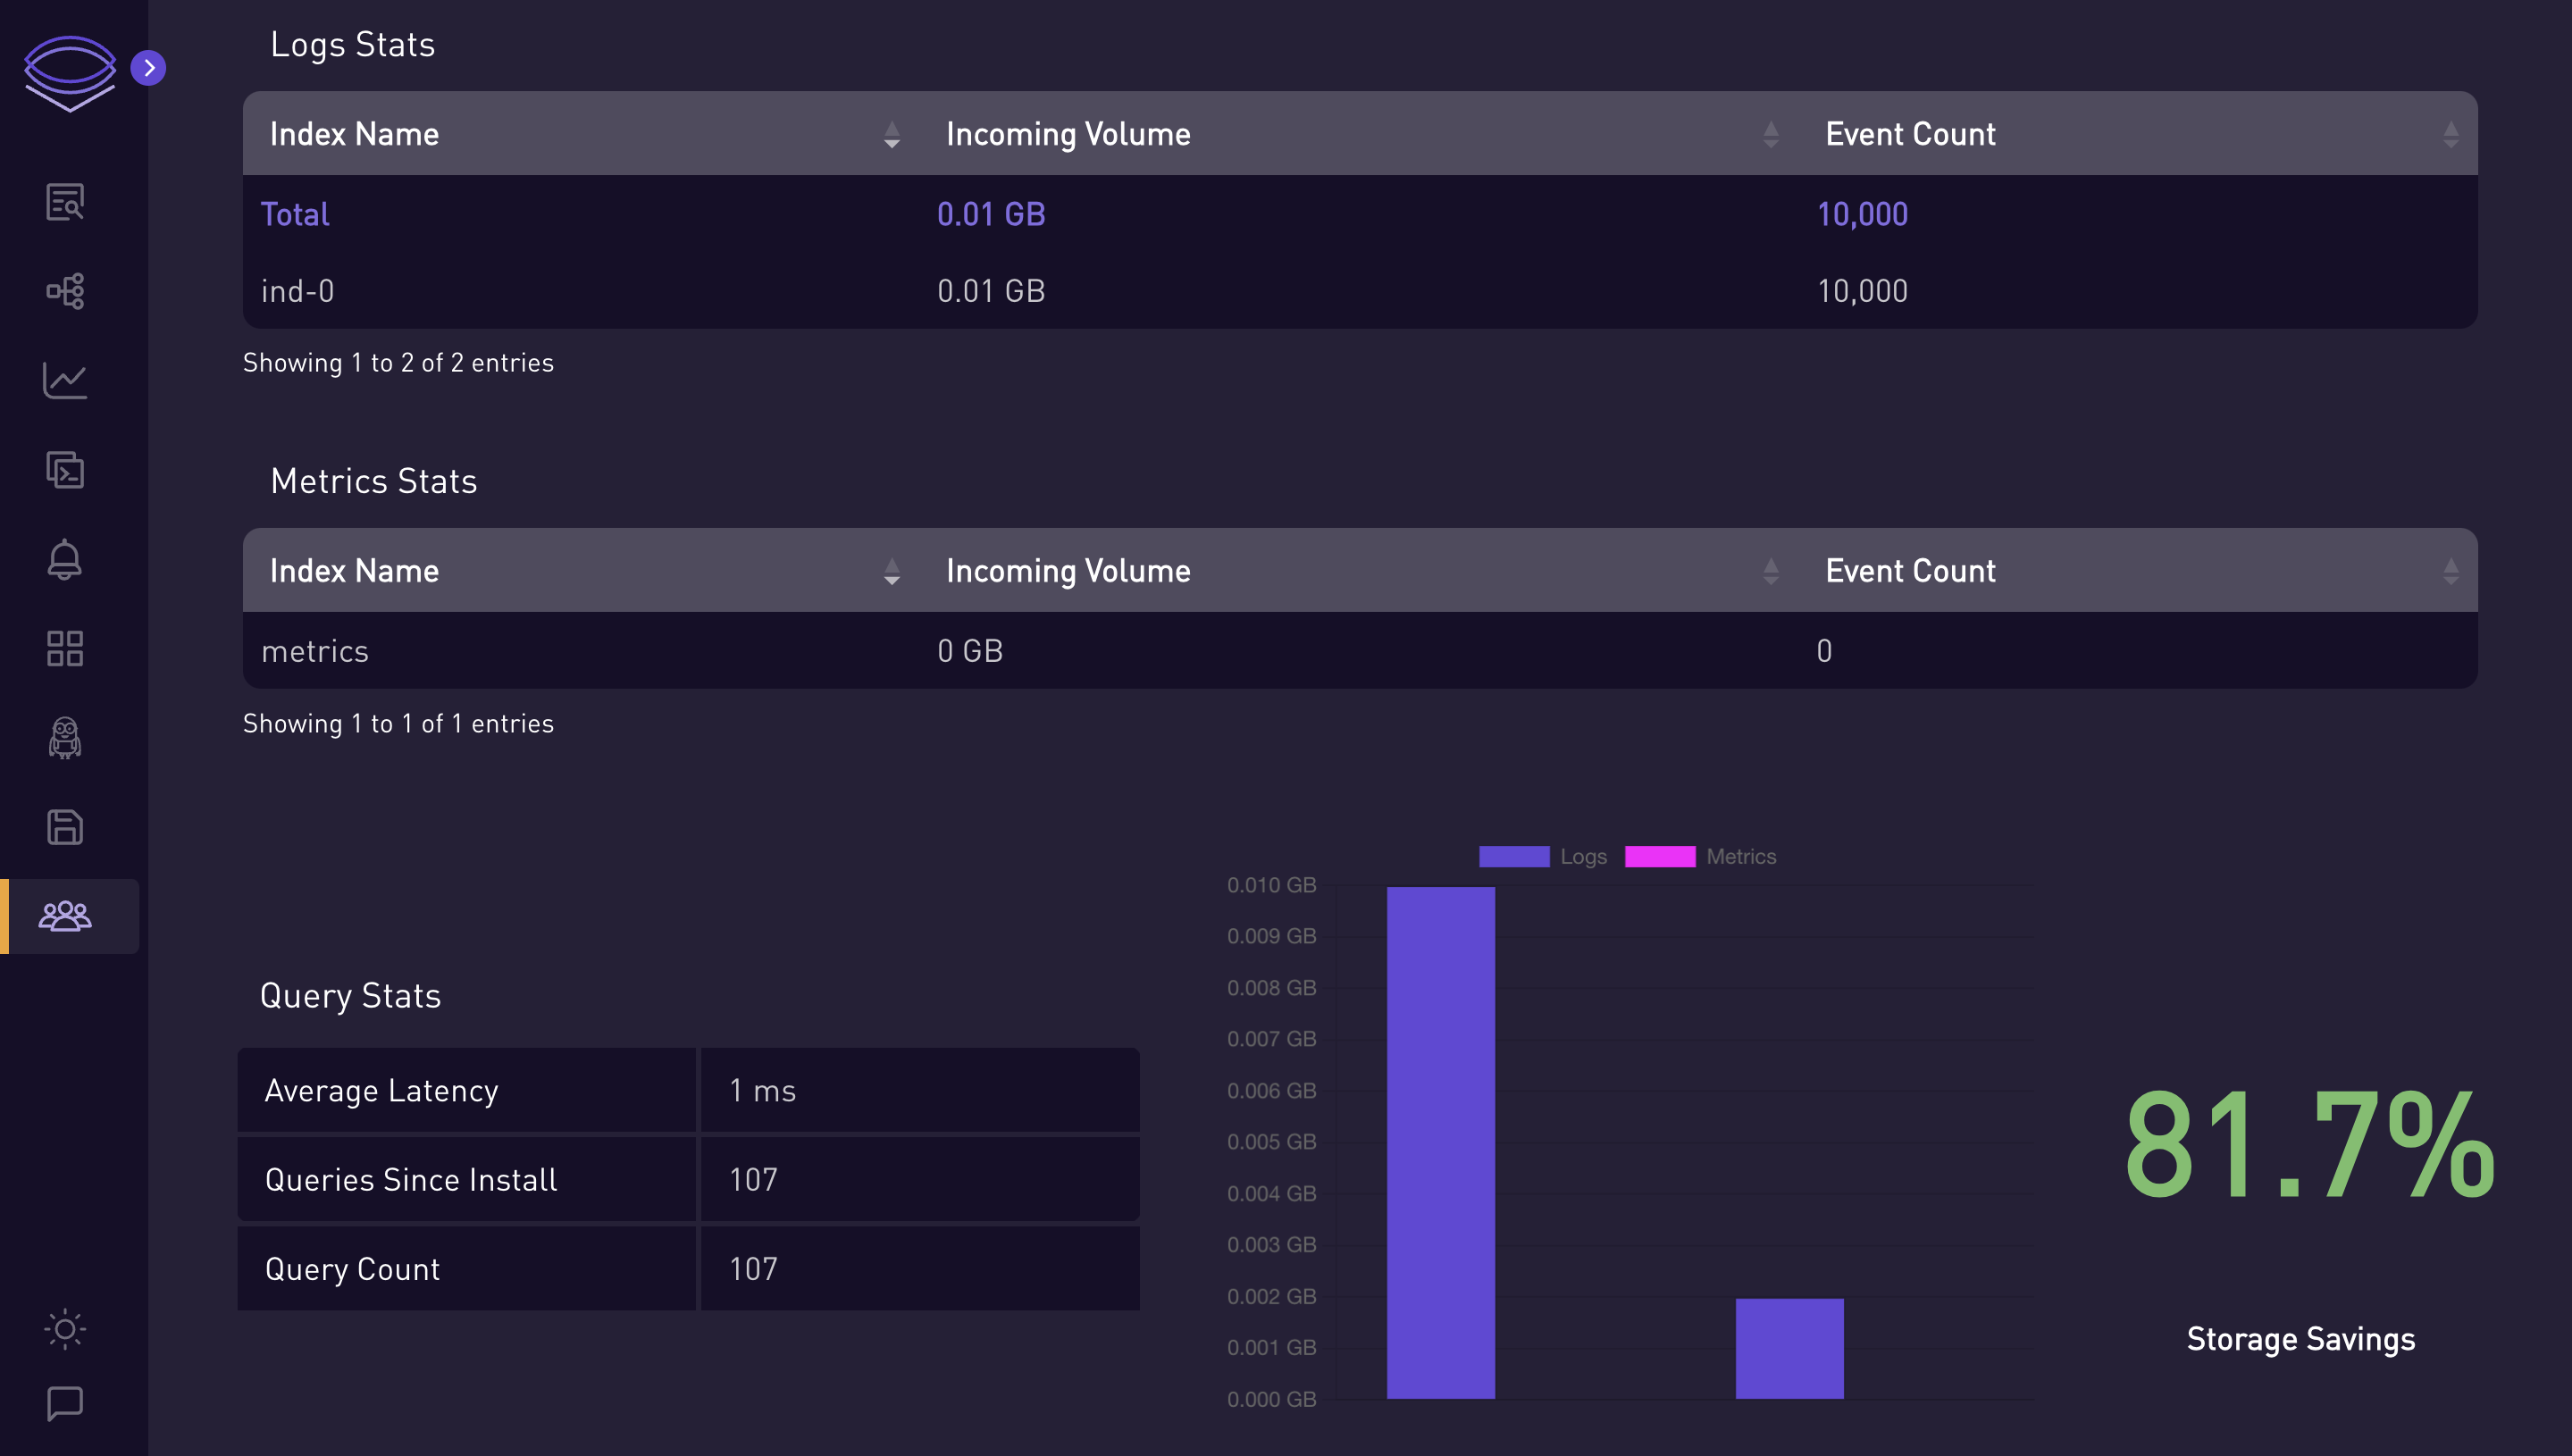Open the dashboards grid icon
This screenshot has width=2572, height=1456.
[65, 648]
